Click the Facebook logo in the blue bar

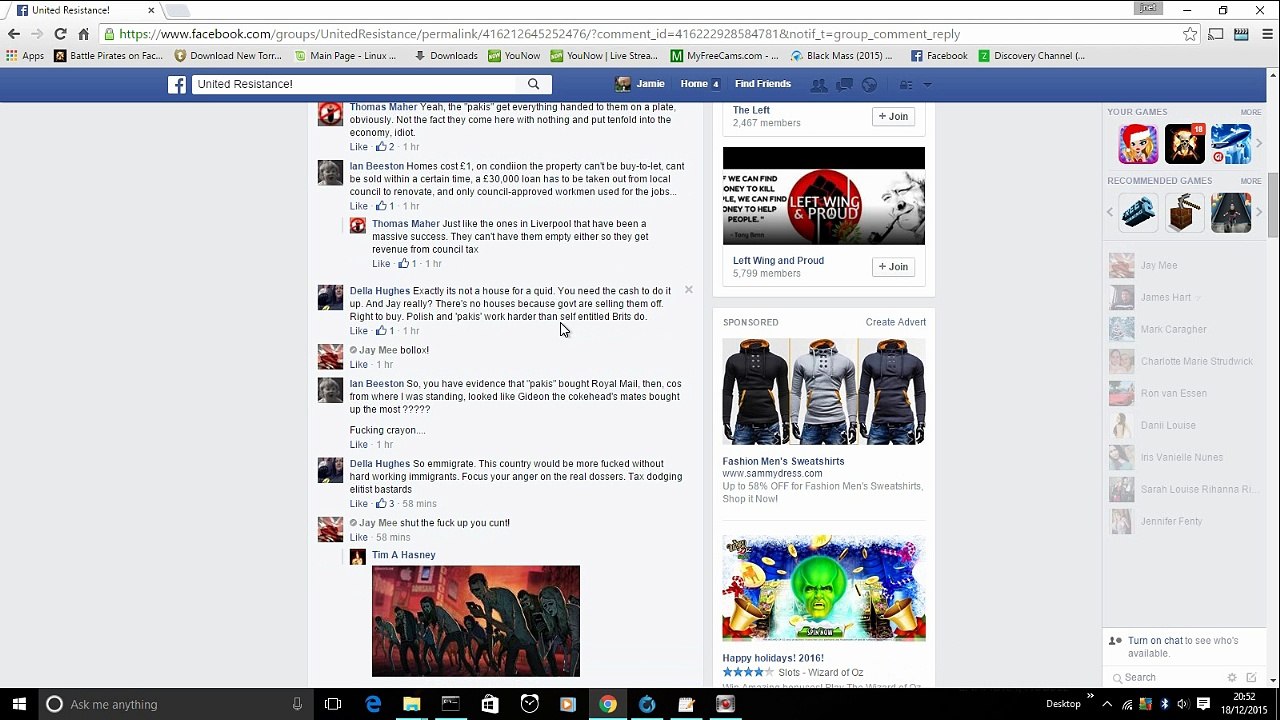point(177,84)
